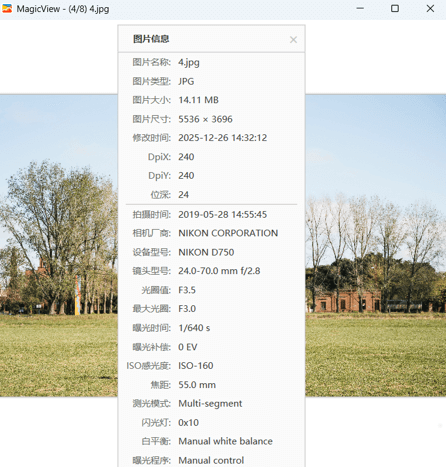
Task: Select exposure time 1/640 s
Action: tap(194, 328)
